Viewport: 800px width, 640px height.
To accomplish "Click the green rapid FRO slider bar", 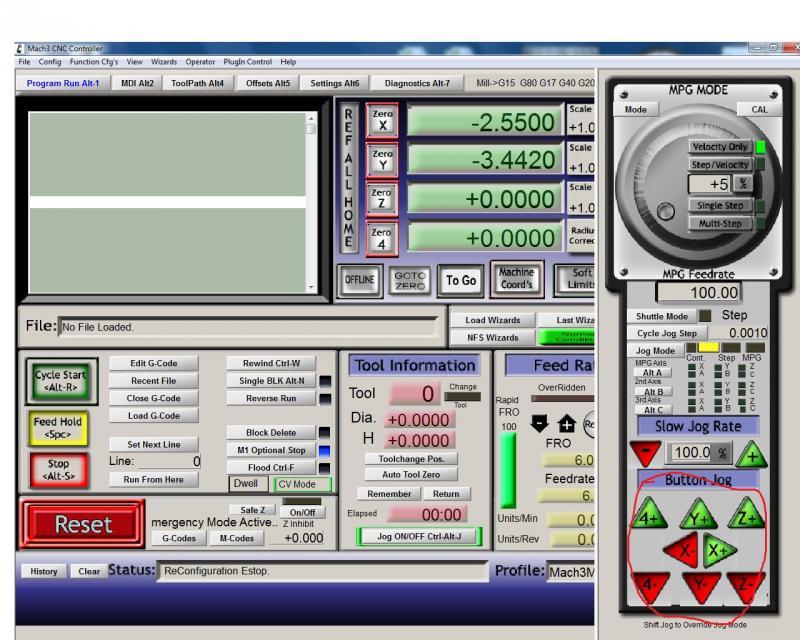I will [x=509, y=470].
